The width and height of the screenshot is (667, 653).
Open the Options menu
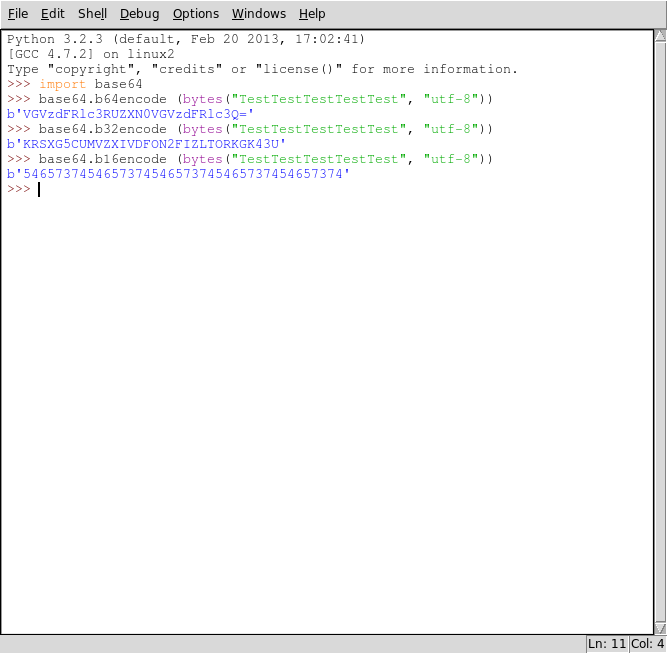pyautogui.click(x=196, y=14)
